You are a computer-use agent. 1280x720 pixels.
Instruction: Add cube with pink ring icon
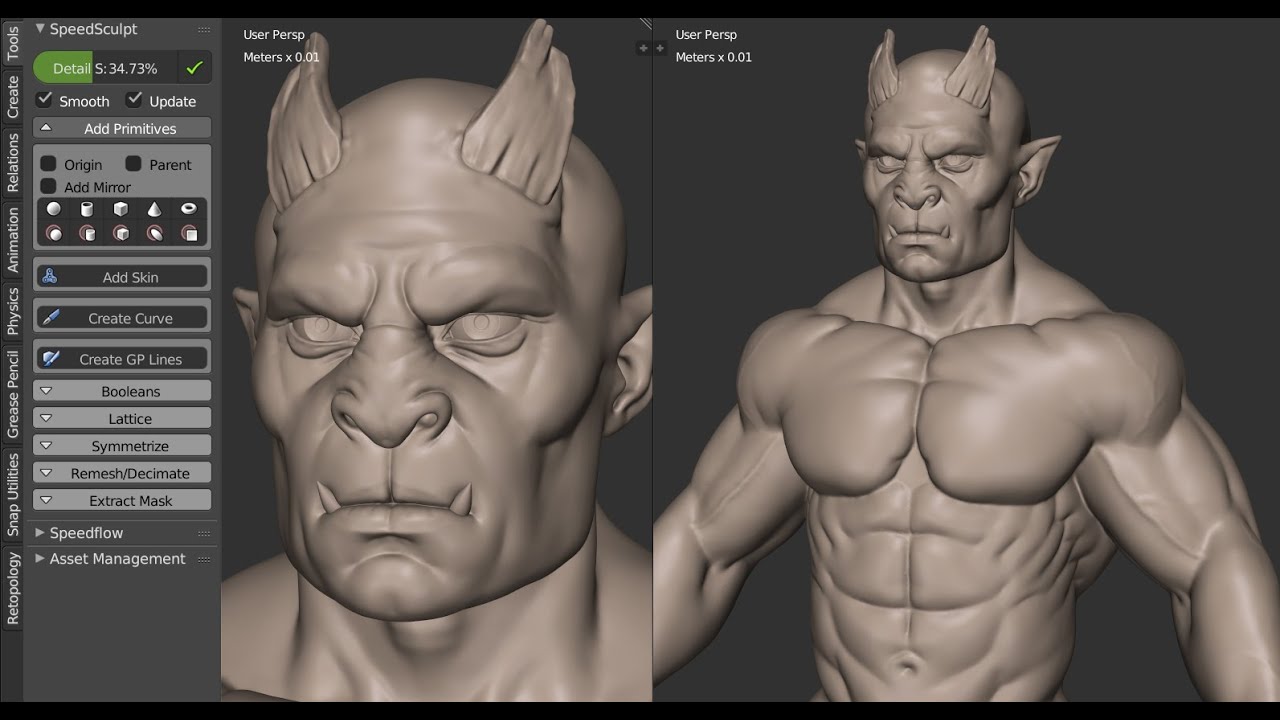tap(121, 233)
